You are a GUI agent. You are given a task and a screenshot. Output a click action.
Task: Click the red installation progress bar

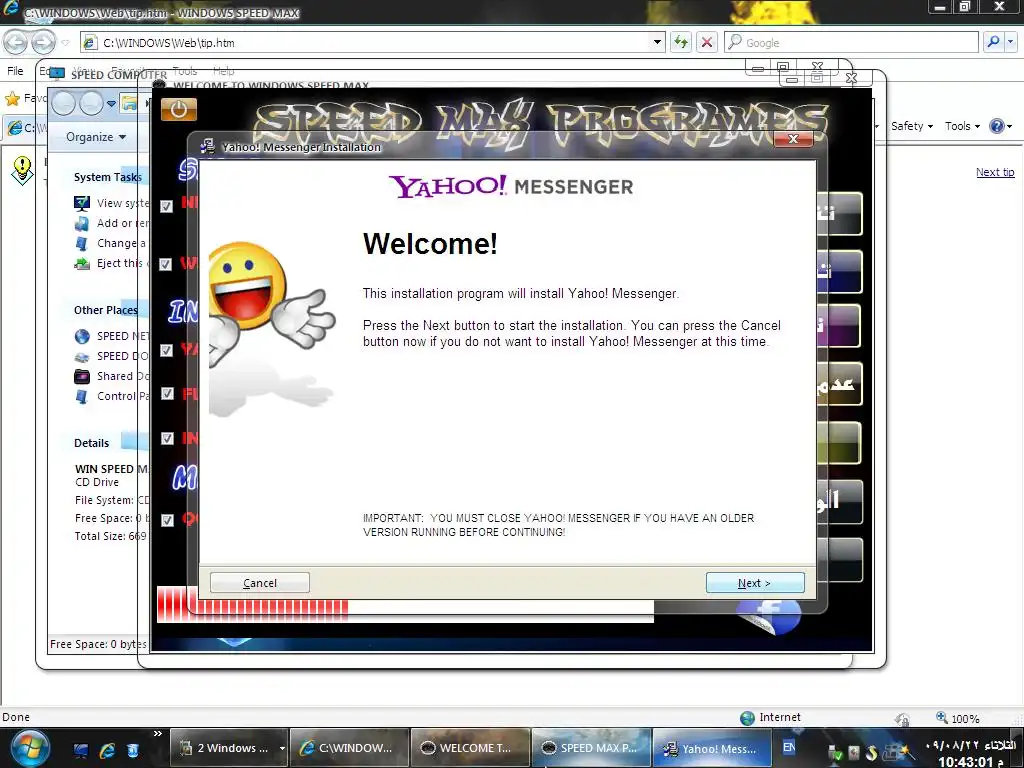coord(405,605)
